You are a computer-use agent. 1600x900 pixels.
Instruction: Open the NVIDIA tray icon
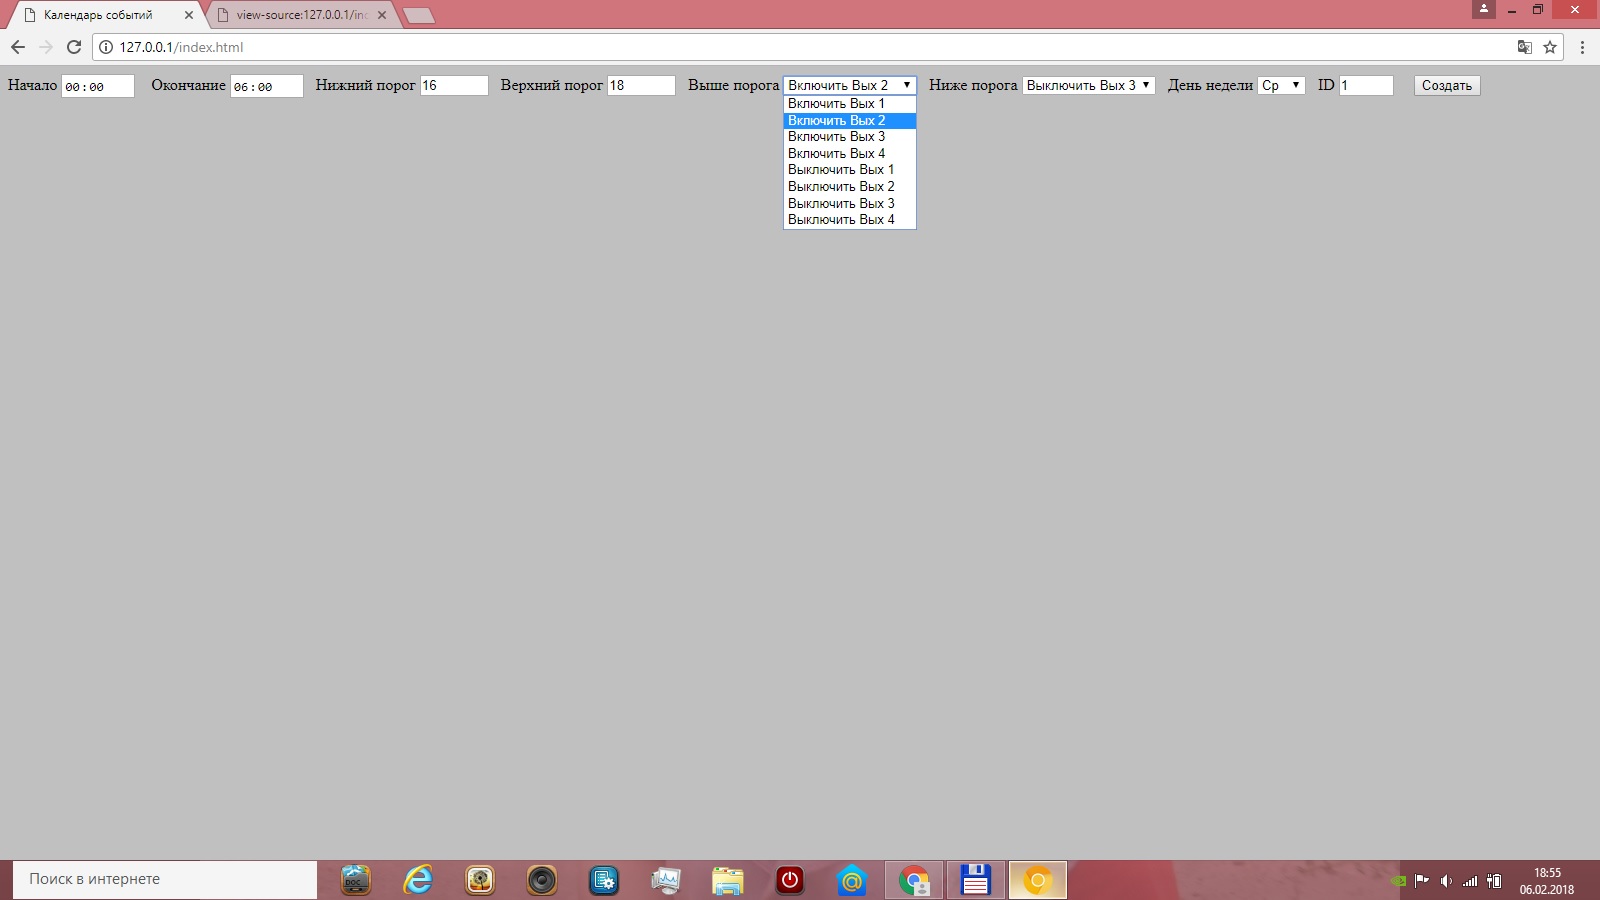(x=1399, y=881)
